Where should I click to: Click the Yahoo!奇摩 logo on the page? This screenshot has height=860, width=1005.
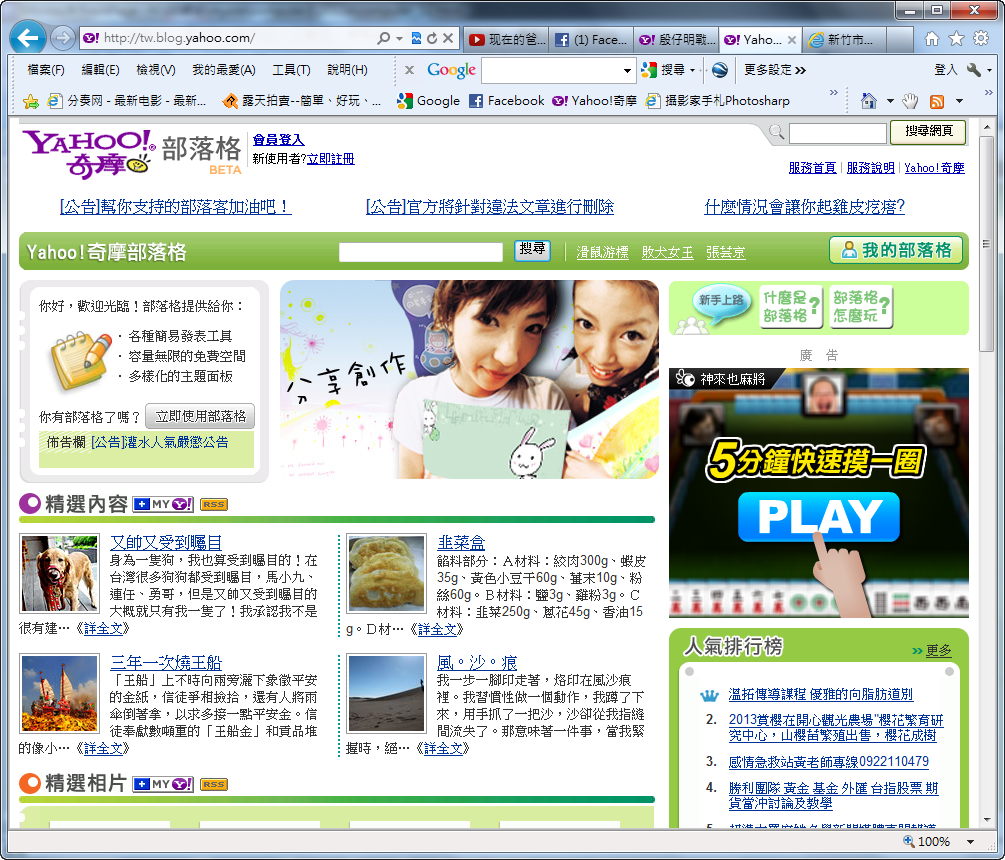(x=88, y=154)
